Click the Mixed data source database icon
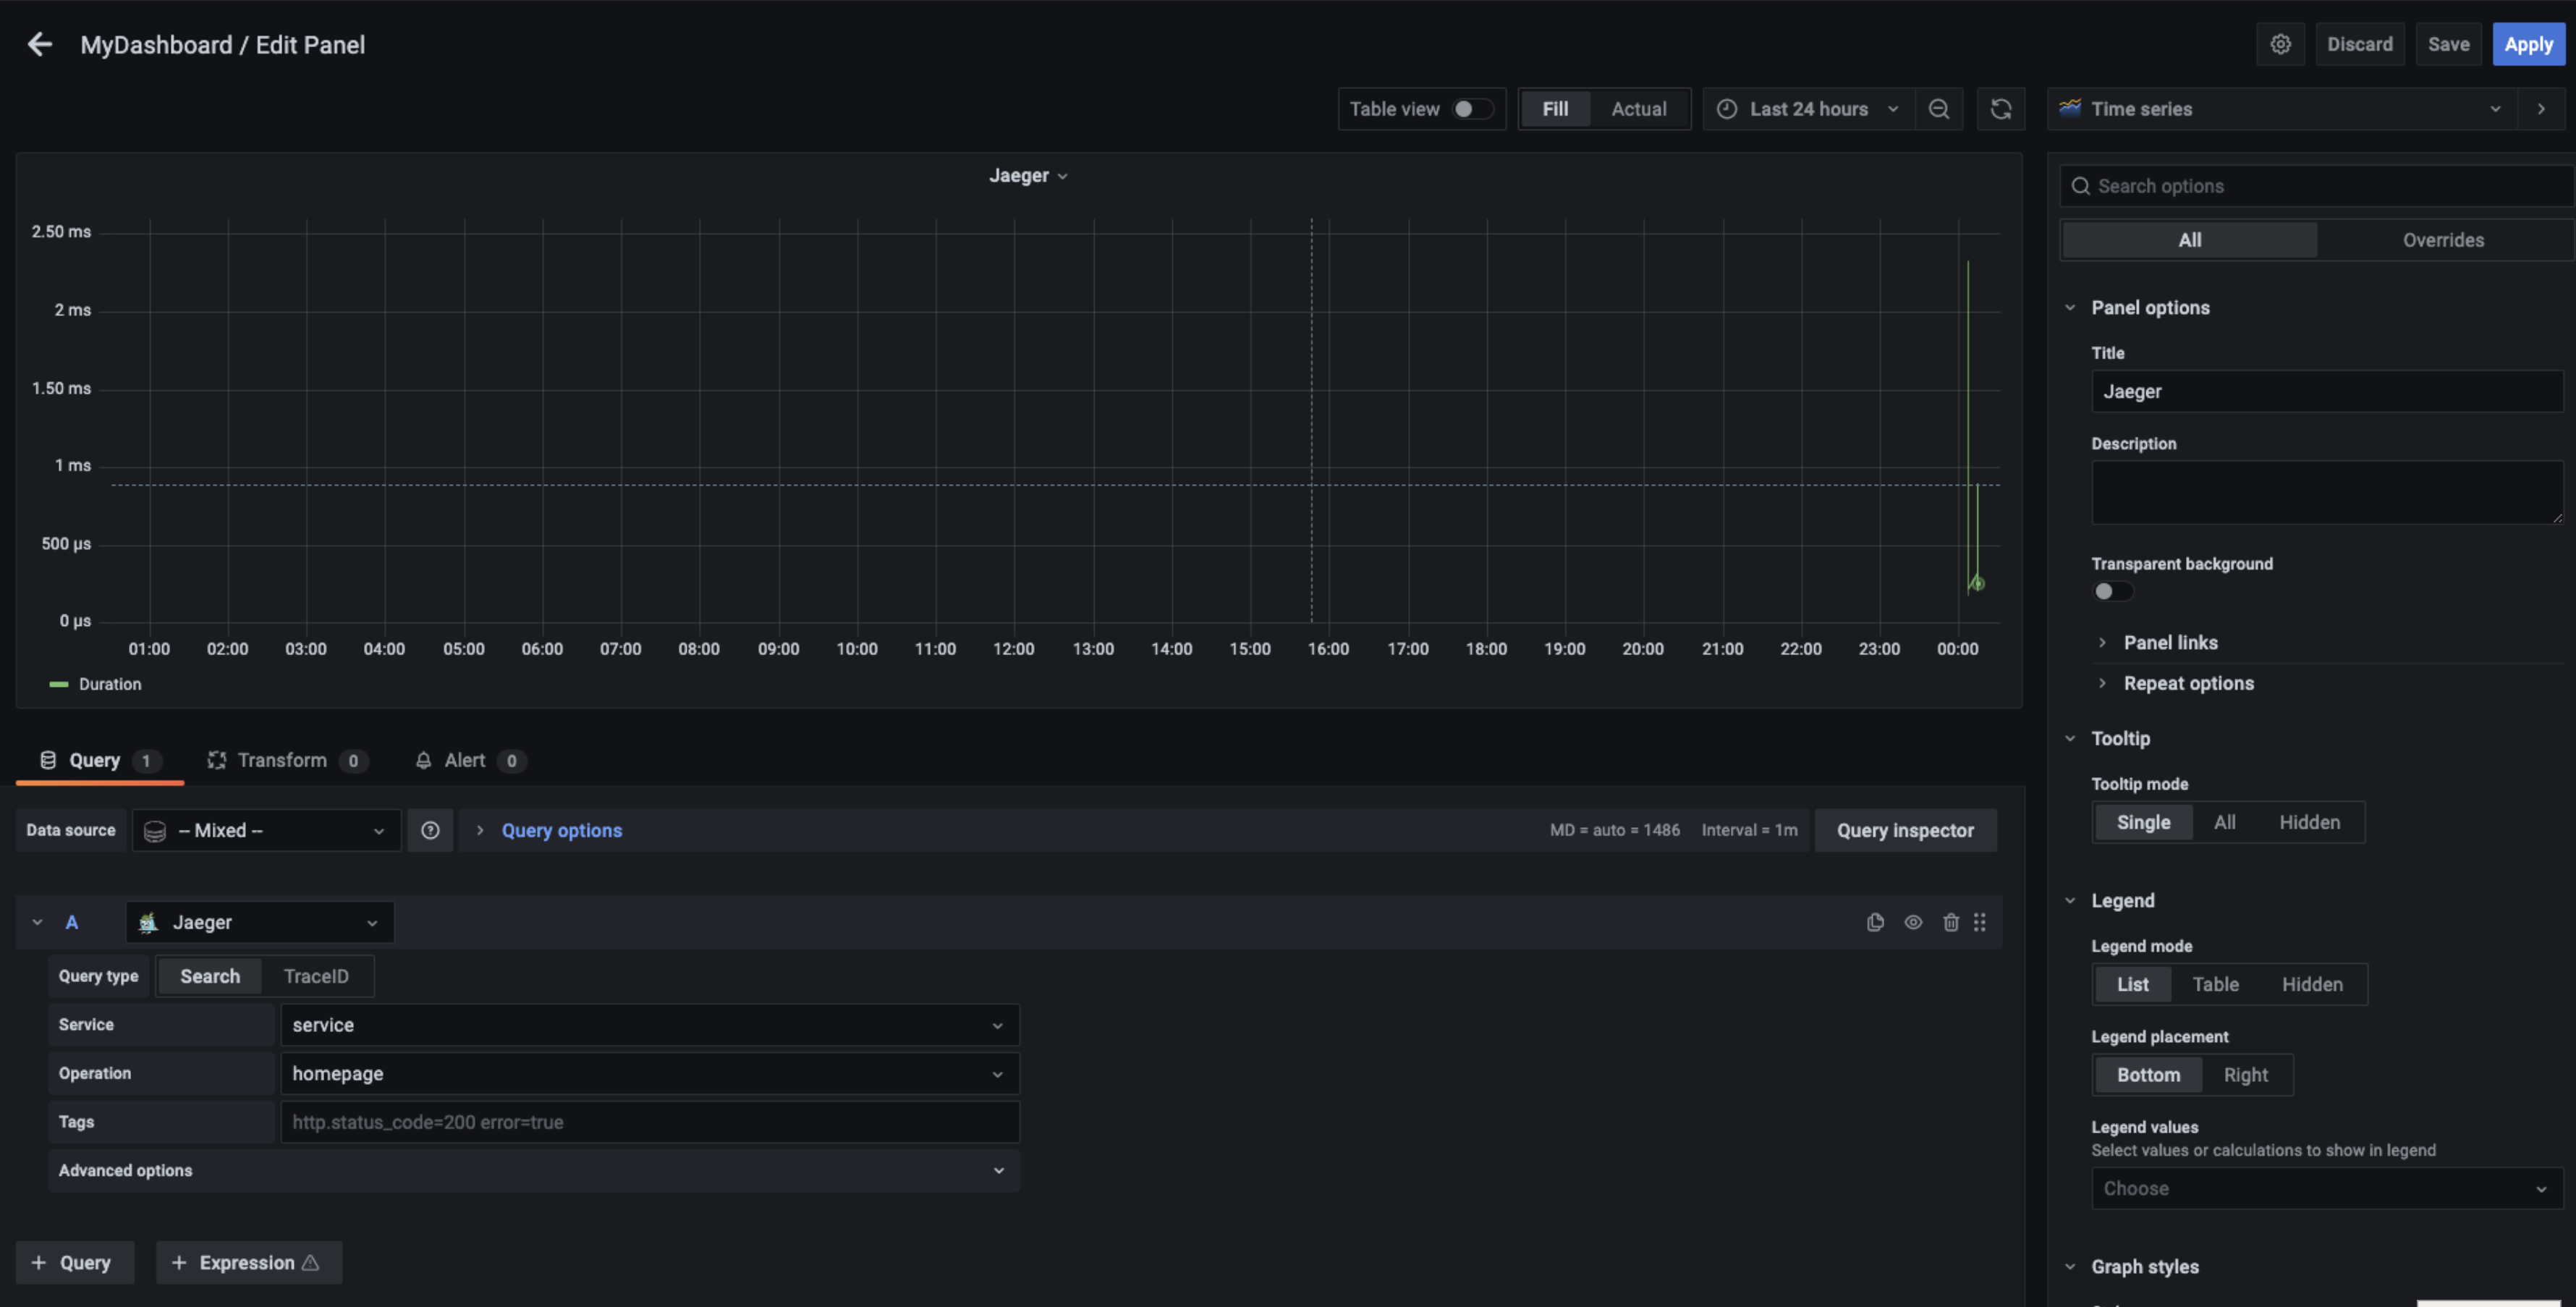This screenshot has height=1307, width=2576. point(155,831)
